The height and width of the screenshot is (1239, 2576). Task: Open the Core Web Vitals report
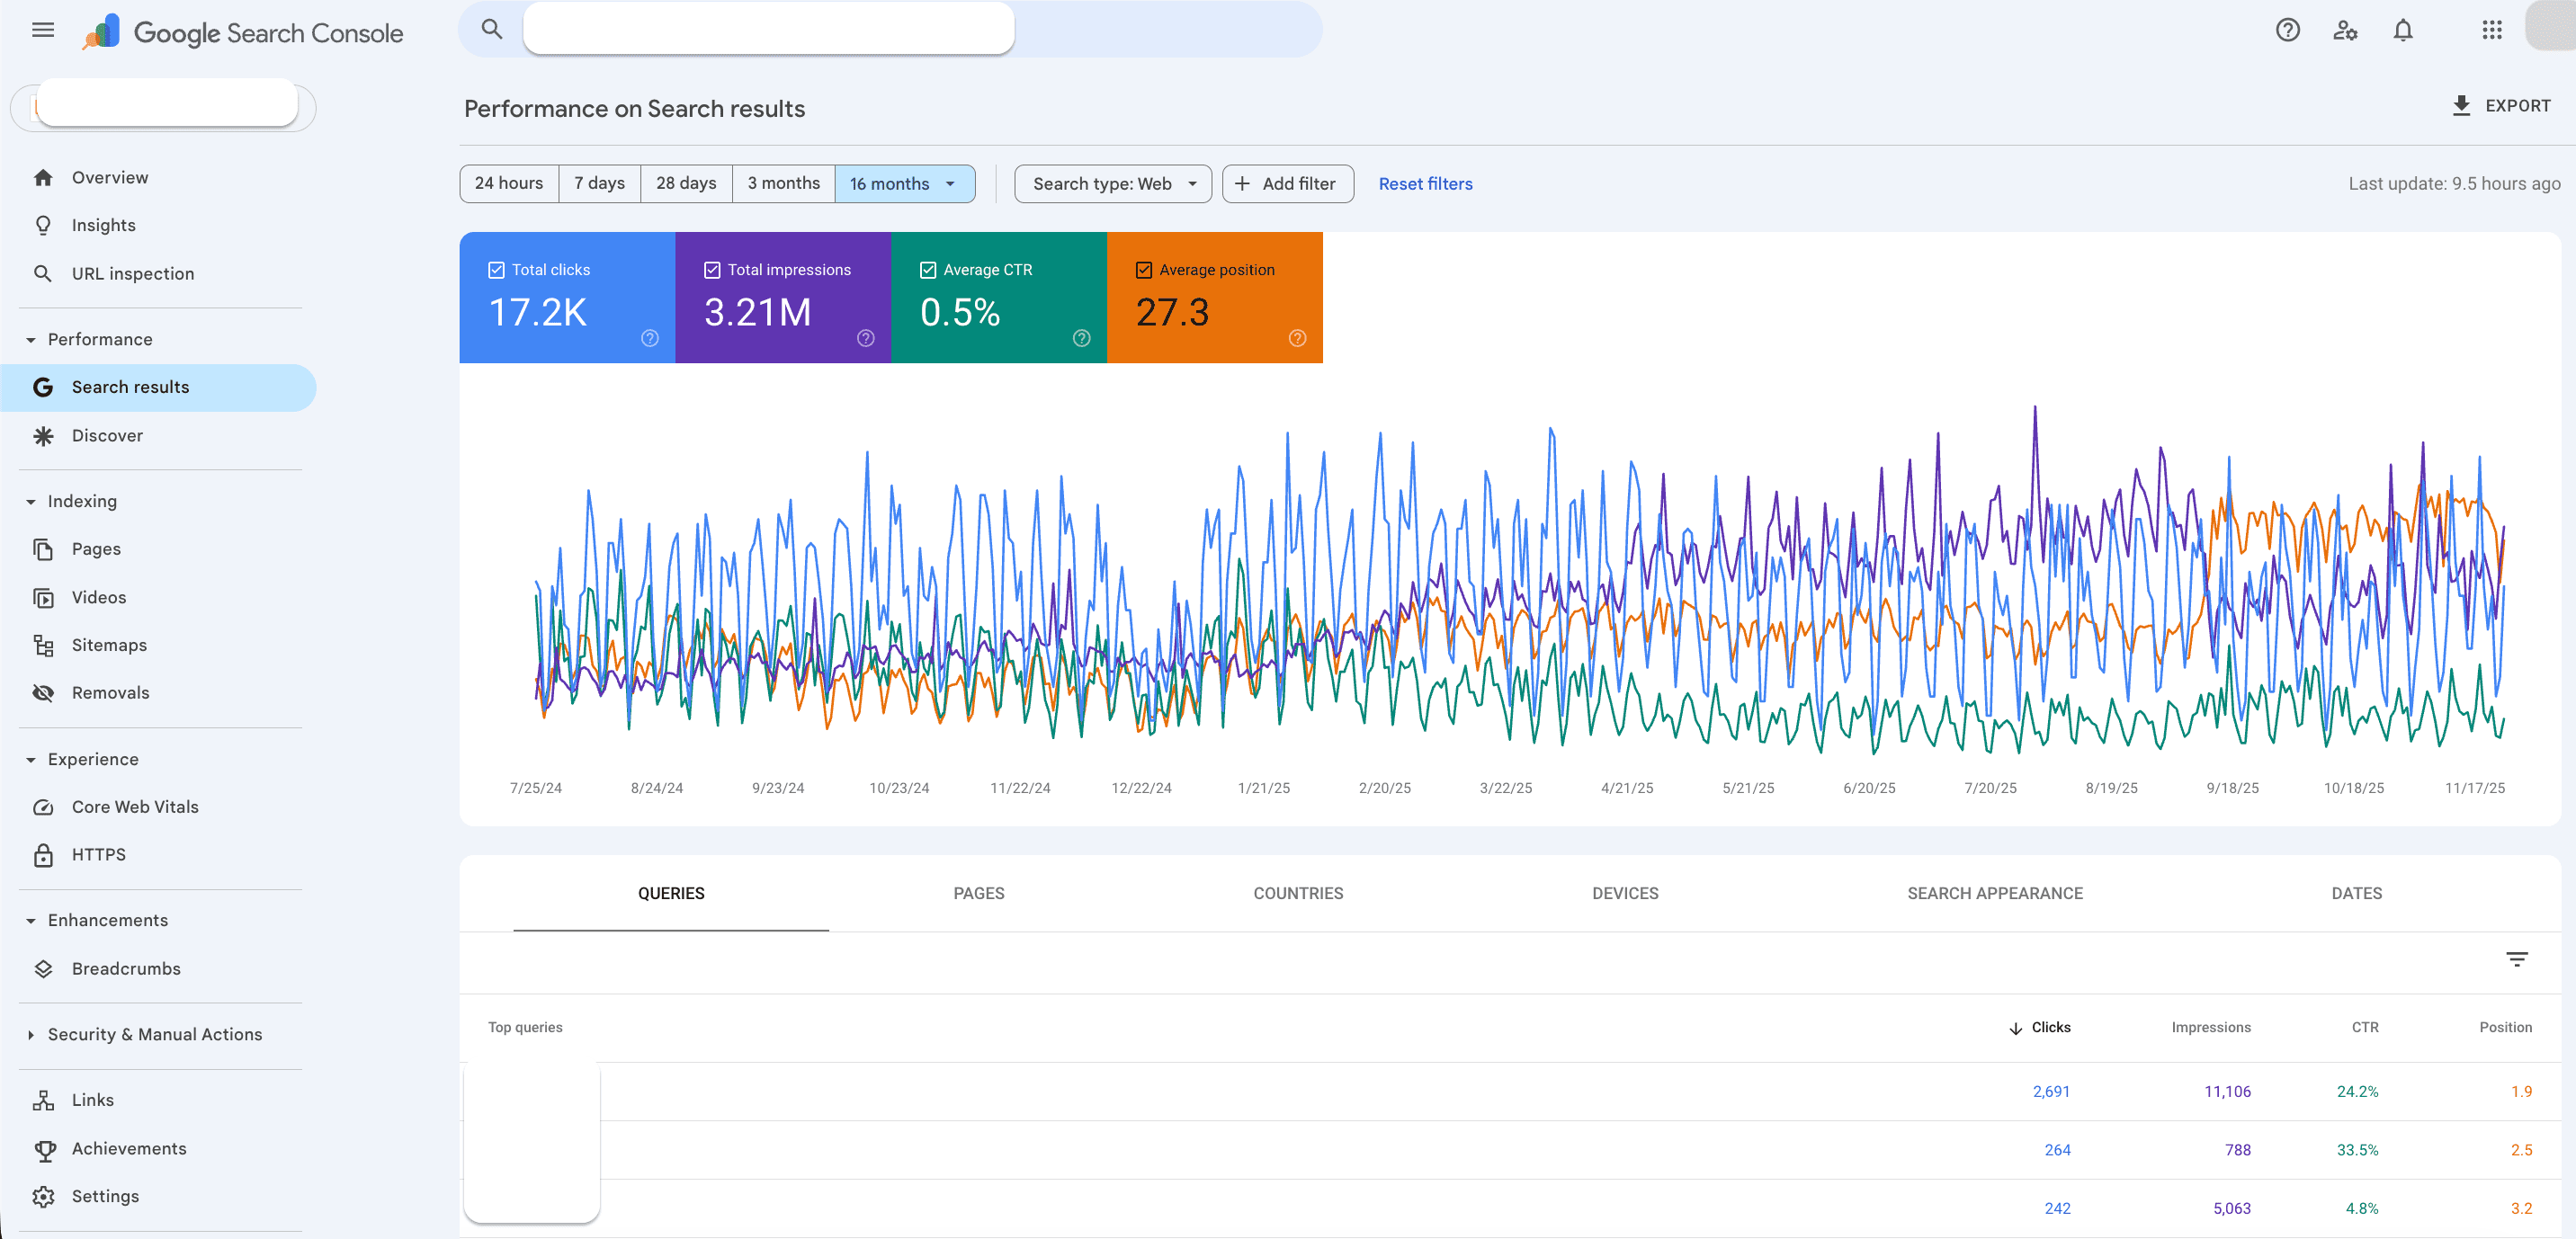point(134,806)
